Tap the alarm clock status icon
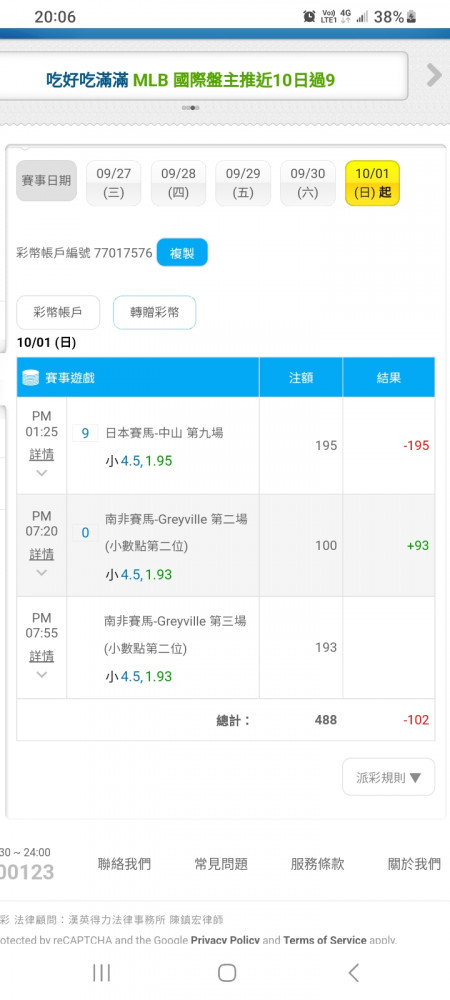The height and width of the screenshot is (1000, 450). (309, 17)
